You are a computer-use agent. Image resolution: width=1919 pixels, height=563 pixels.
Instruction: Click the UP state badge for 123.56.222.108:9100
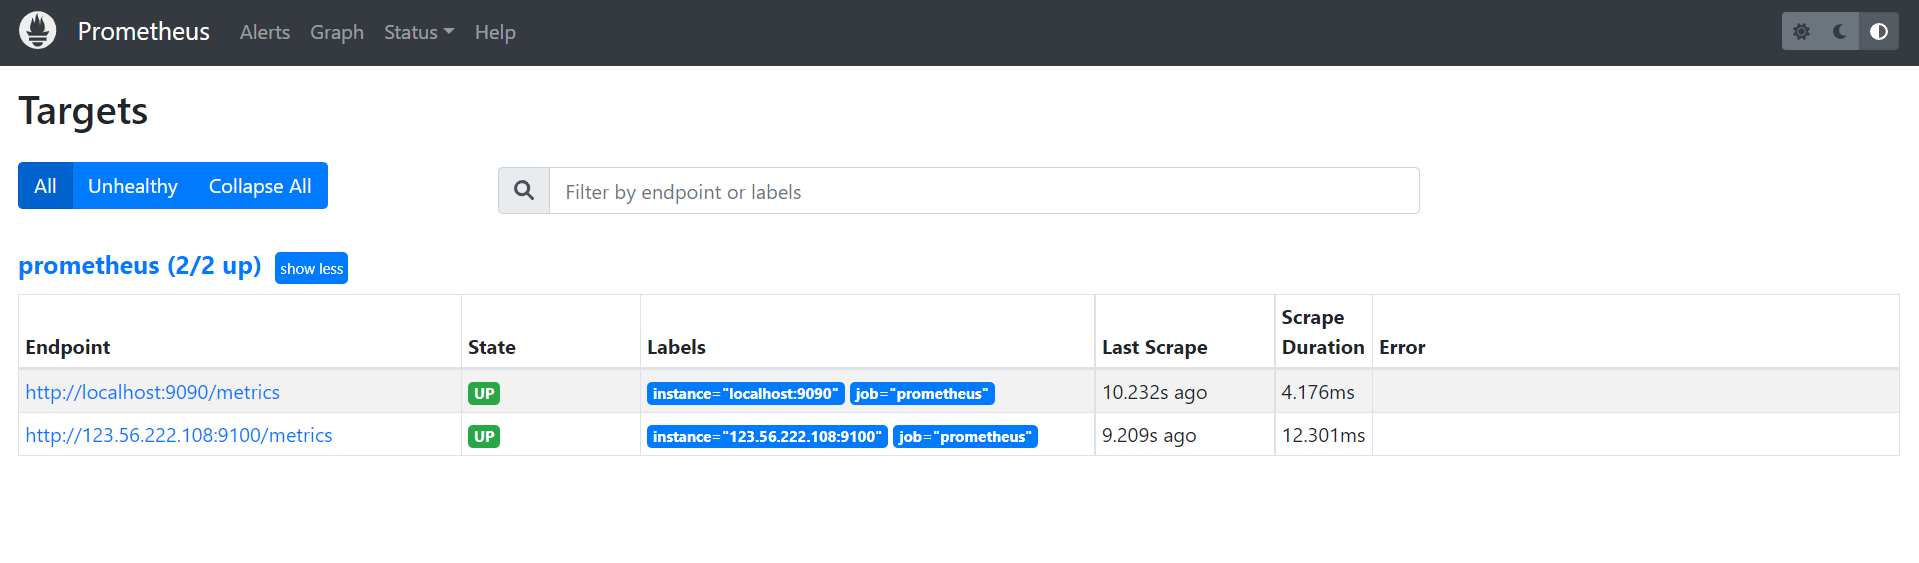pos(484,437)
